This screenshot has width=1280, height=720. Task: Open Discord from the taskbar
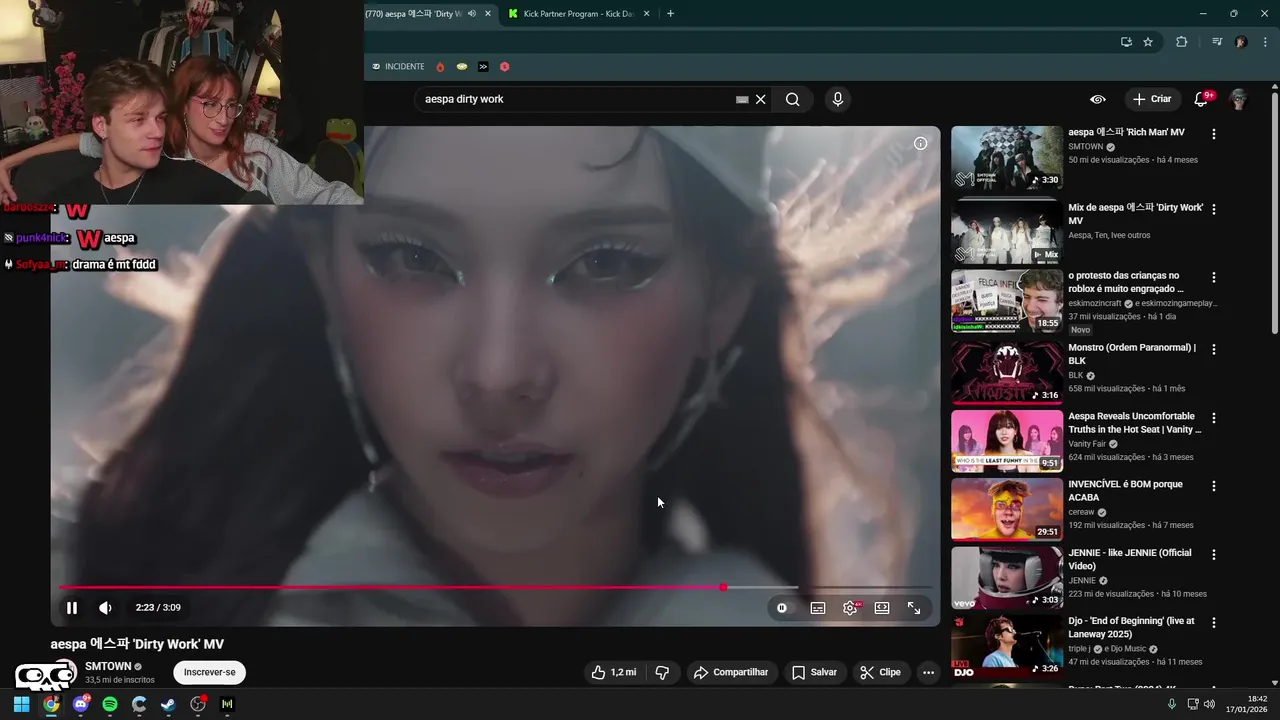coord(81,704)
